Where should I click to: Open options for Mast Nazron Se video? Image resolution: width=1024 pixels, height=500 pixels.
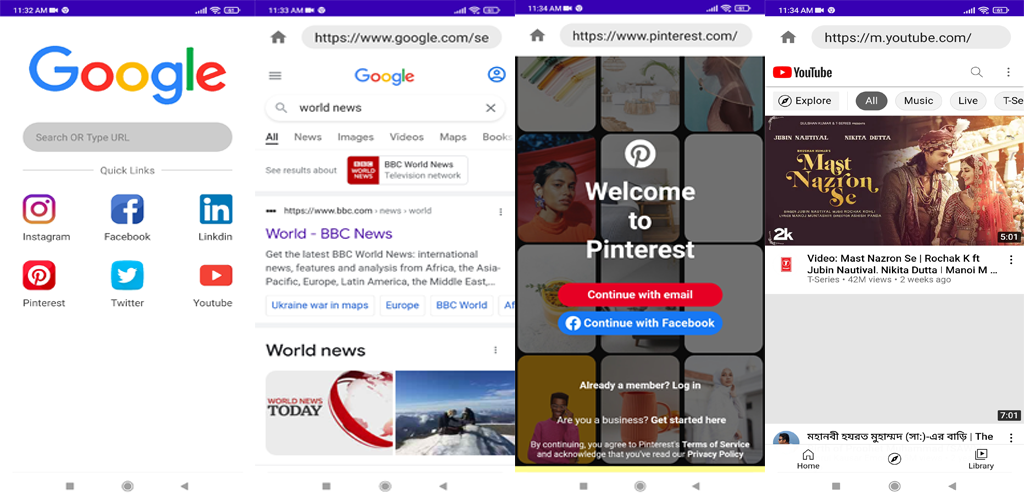[x=1011, y=259]
